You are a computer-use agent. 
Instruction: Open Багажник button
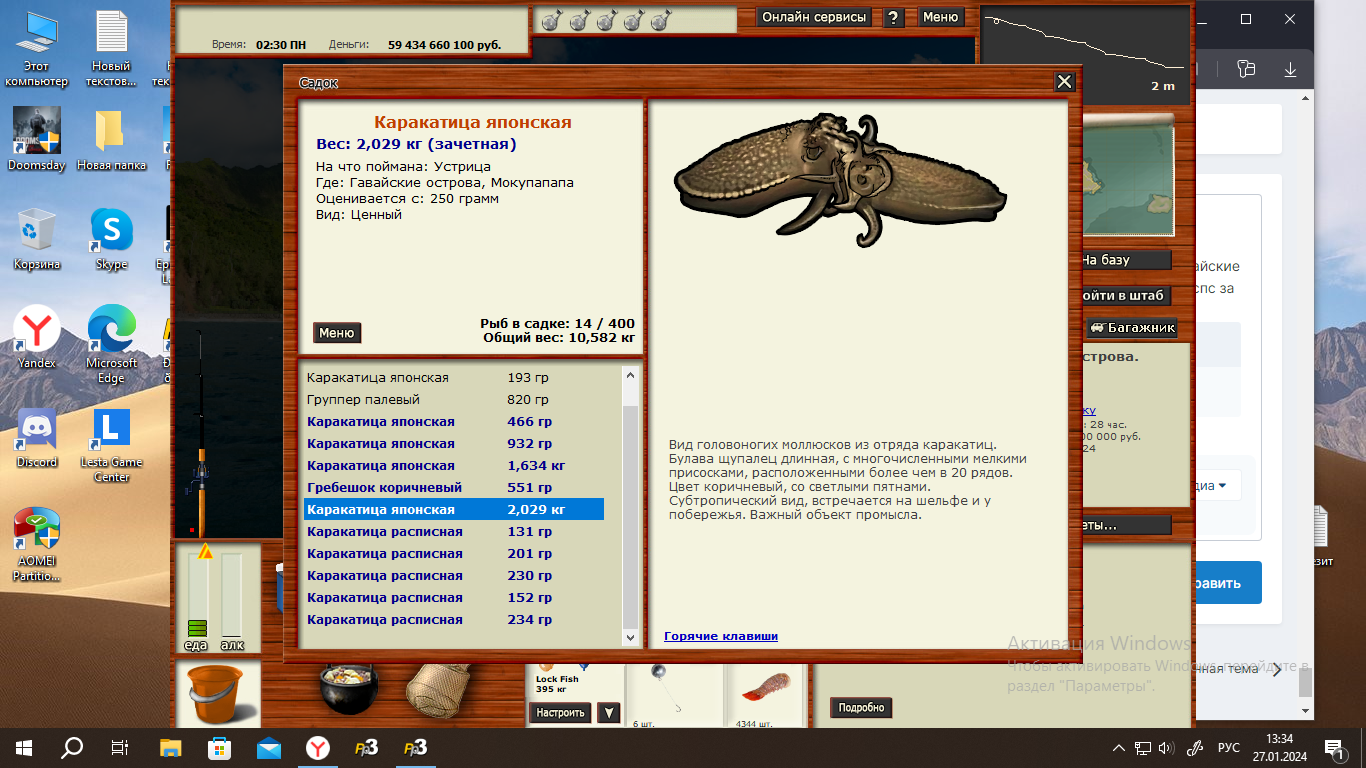(1131, 328)
